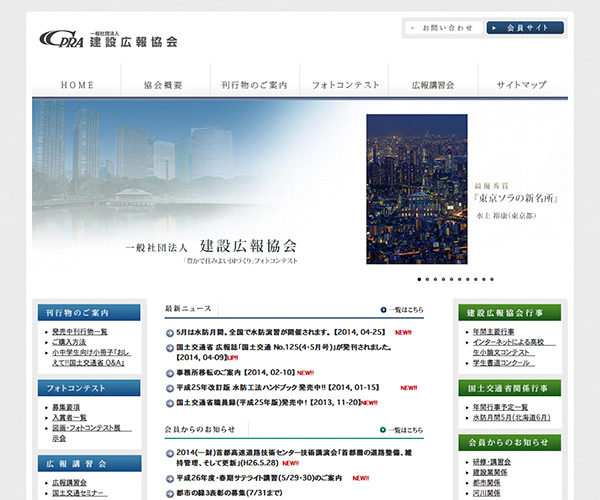
Task: Open 発売中刊行物一覧 sidebar link
Action: tap(80, 331)
